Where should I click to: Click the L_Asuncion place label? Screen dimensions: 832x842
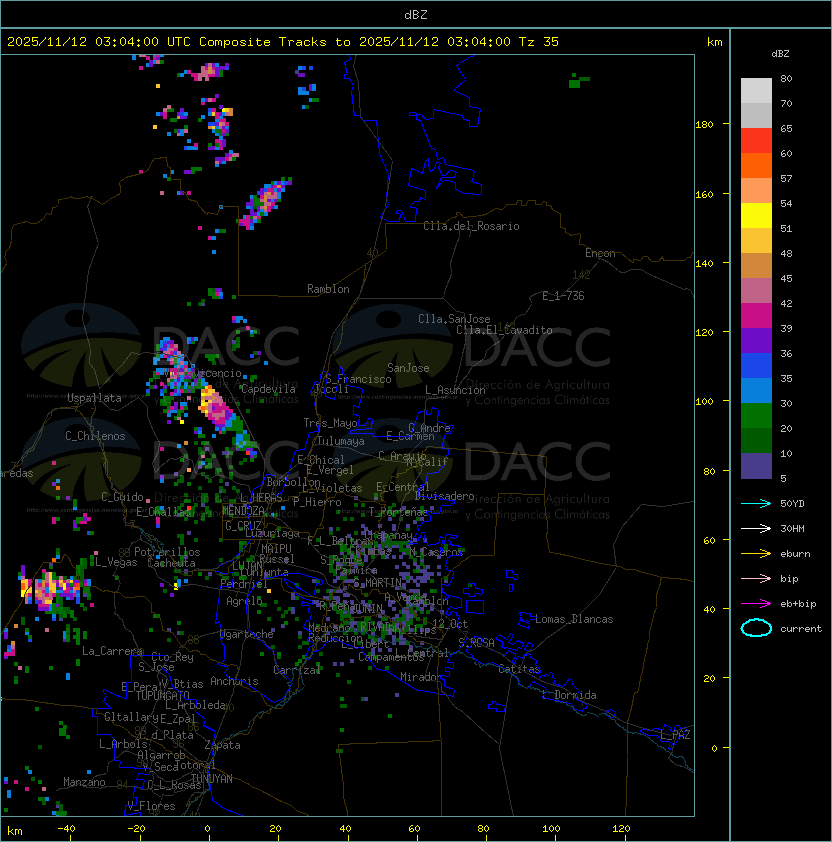pyautogui.click(x=455, y=390)
